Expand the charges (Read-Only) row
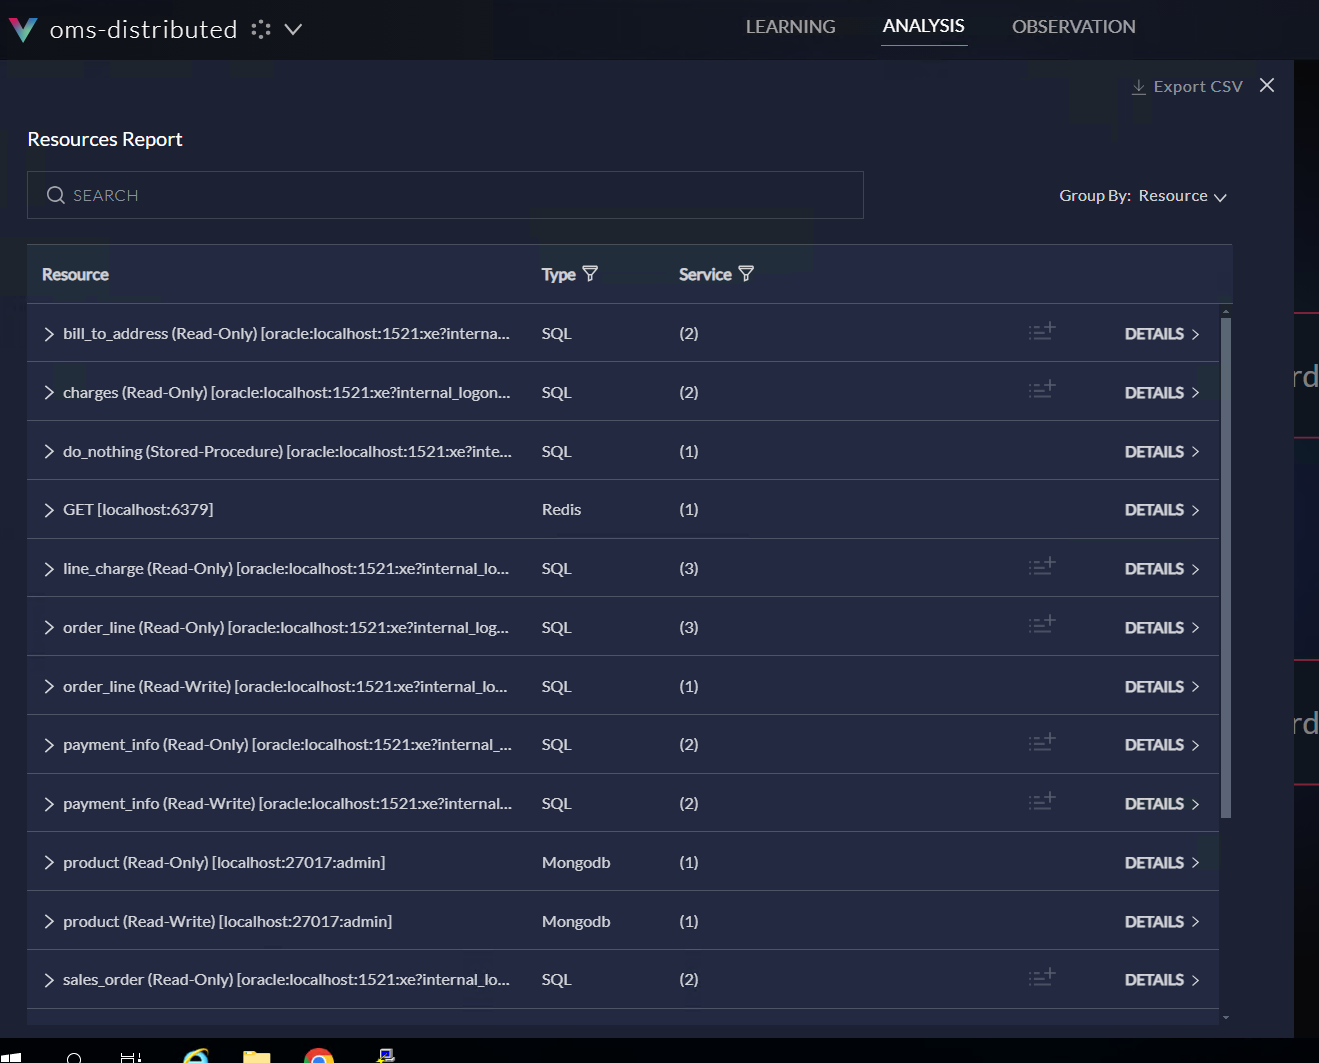 (48, 393)
